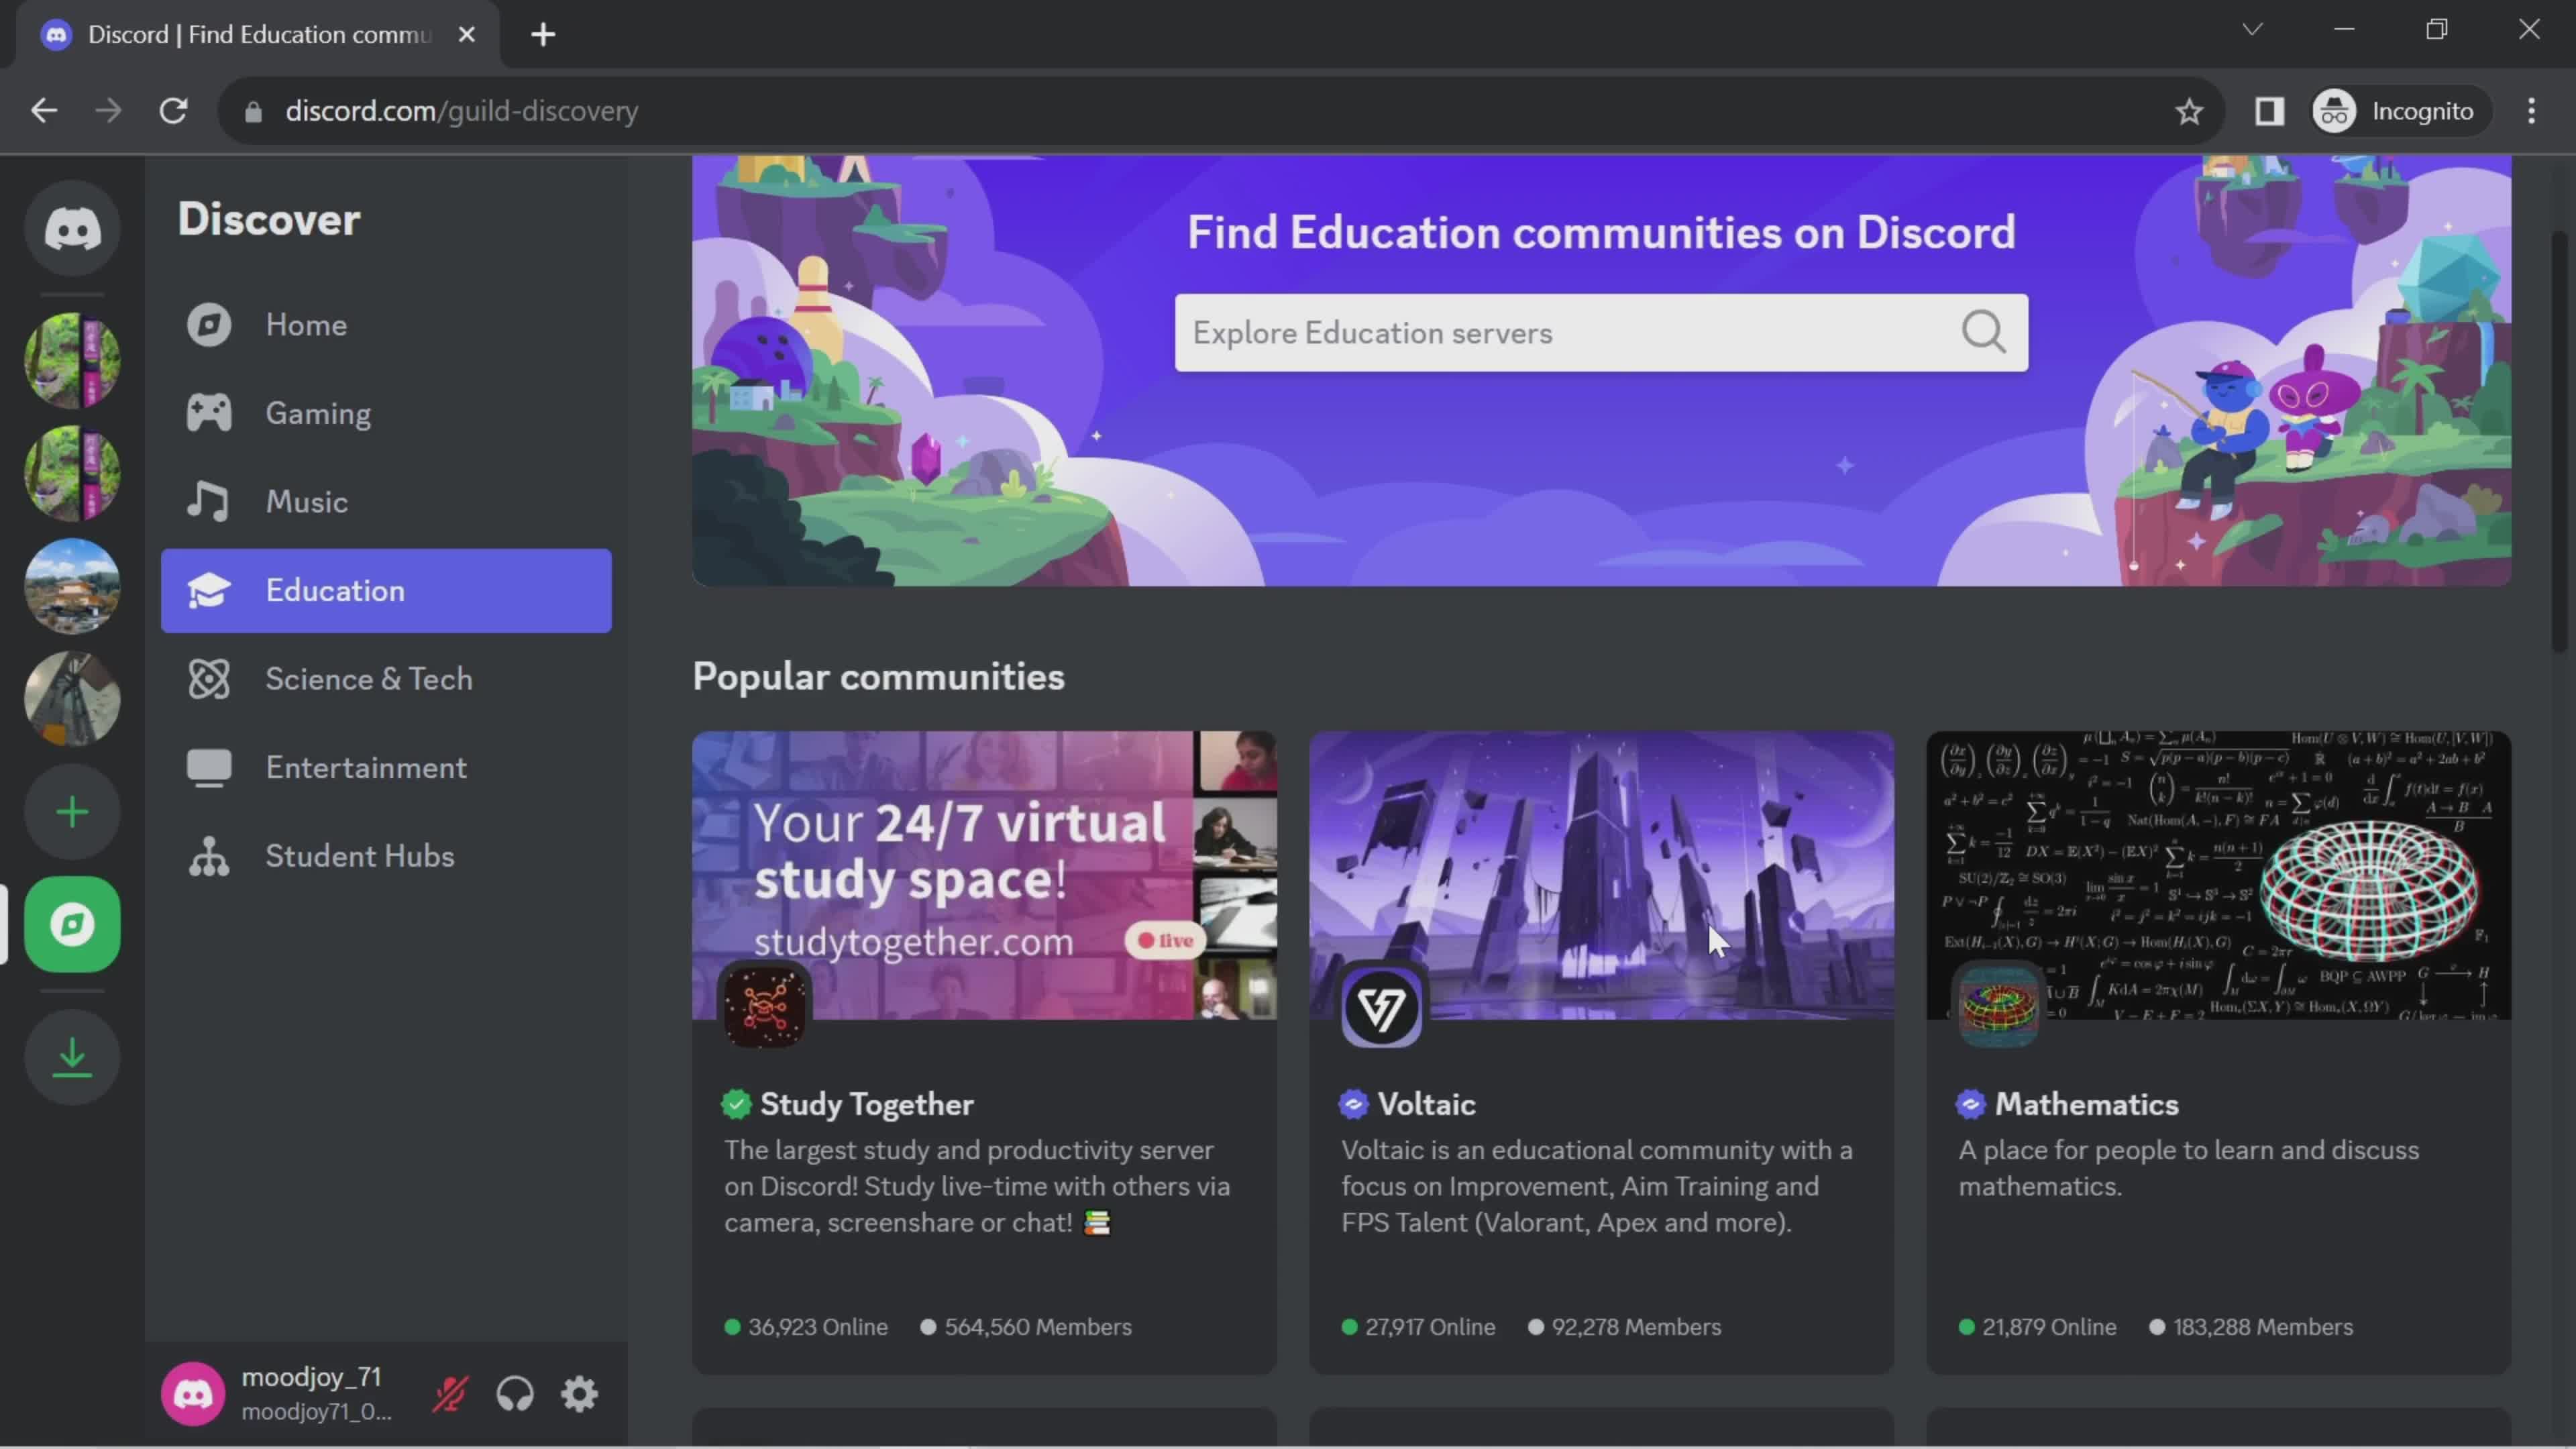Click the Discord download icon
The width and height of the screenshot is (2576, 1449).
pos(72,1057)
